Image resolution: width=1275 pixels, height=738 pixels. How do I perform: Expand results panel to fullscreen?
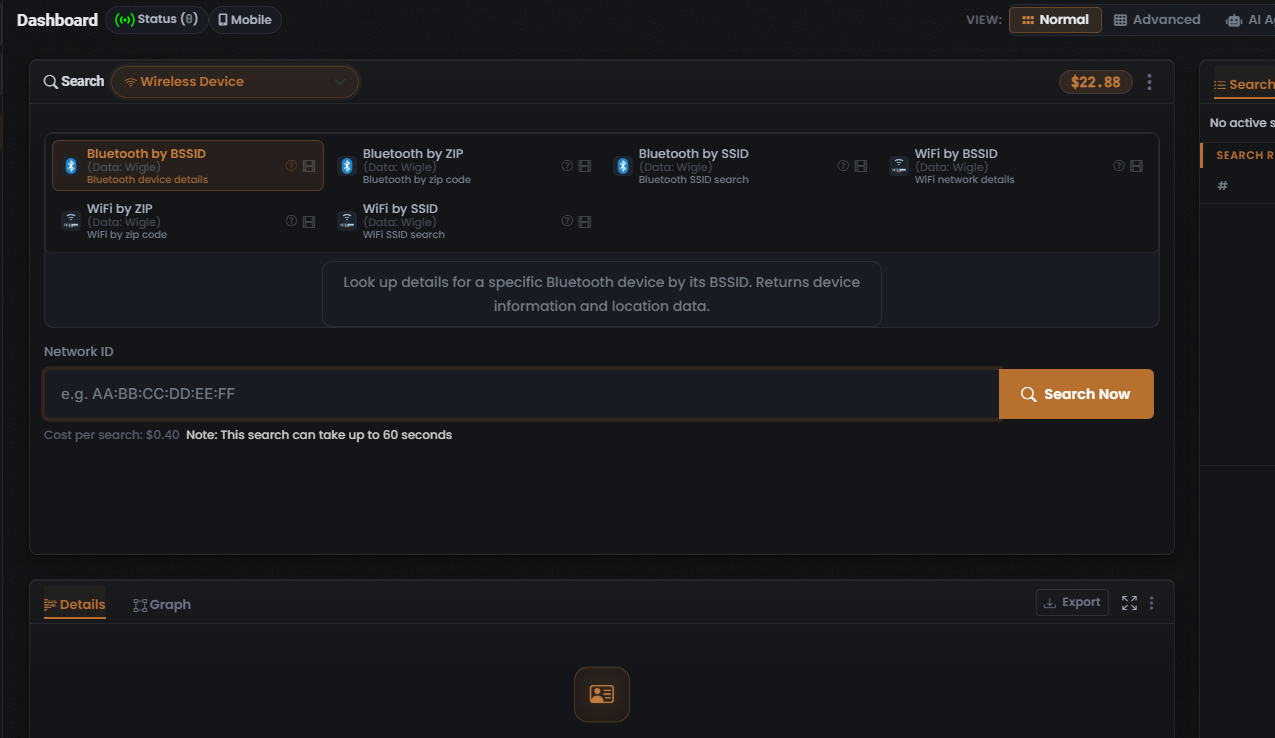[1129, 603]
